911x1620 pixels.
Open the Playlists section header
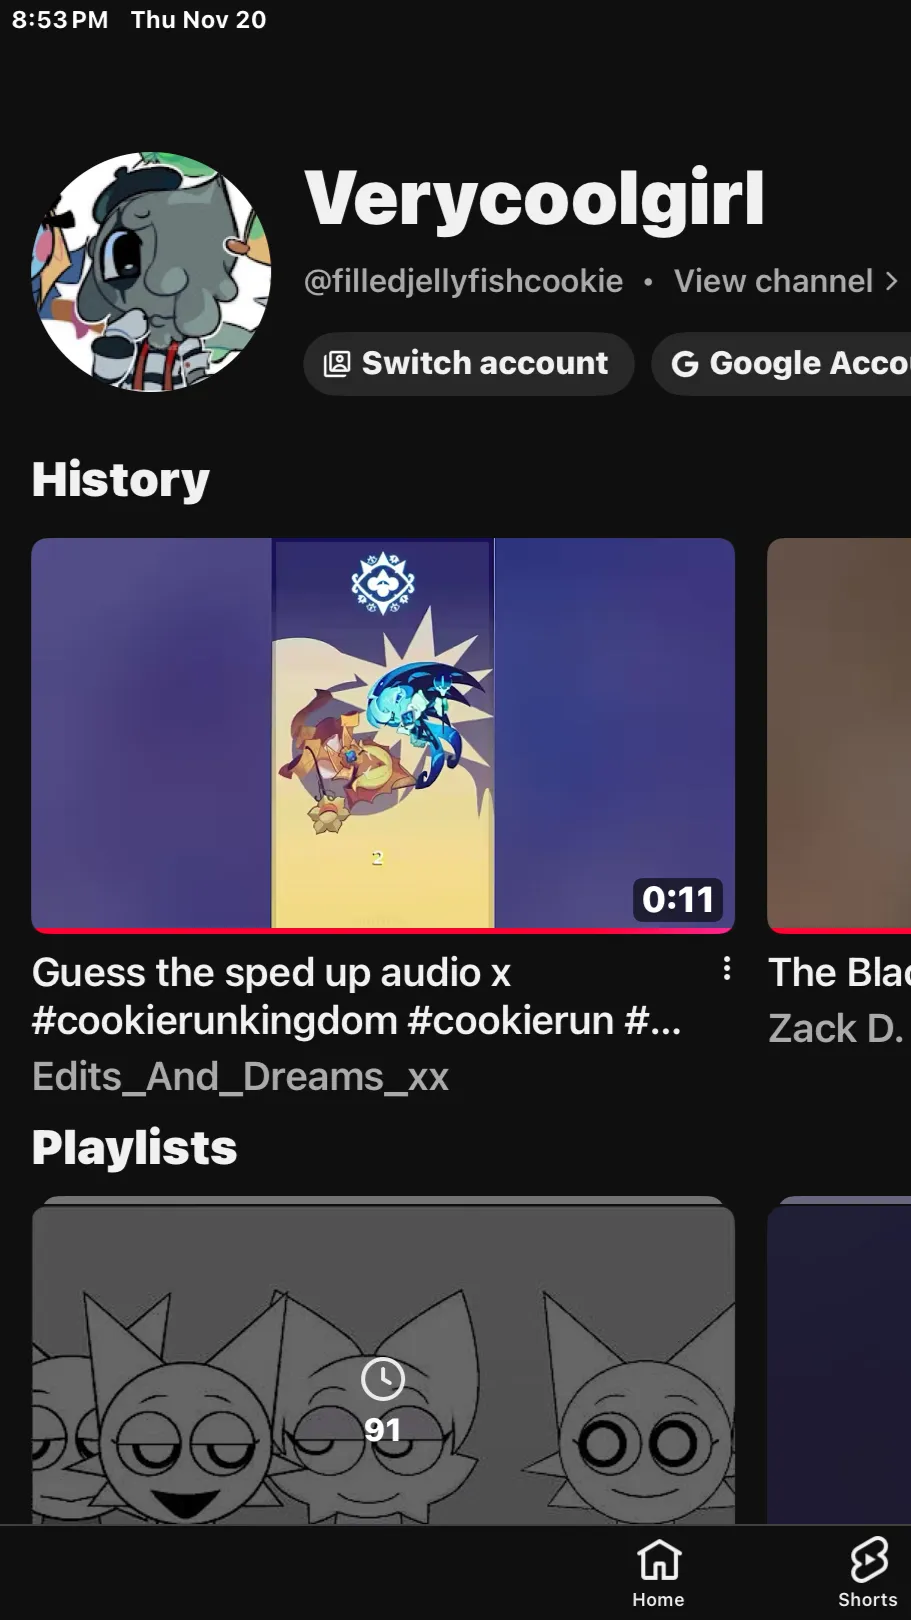(x=135, y=1147)
